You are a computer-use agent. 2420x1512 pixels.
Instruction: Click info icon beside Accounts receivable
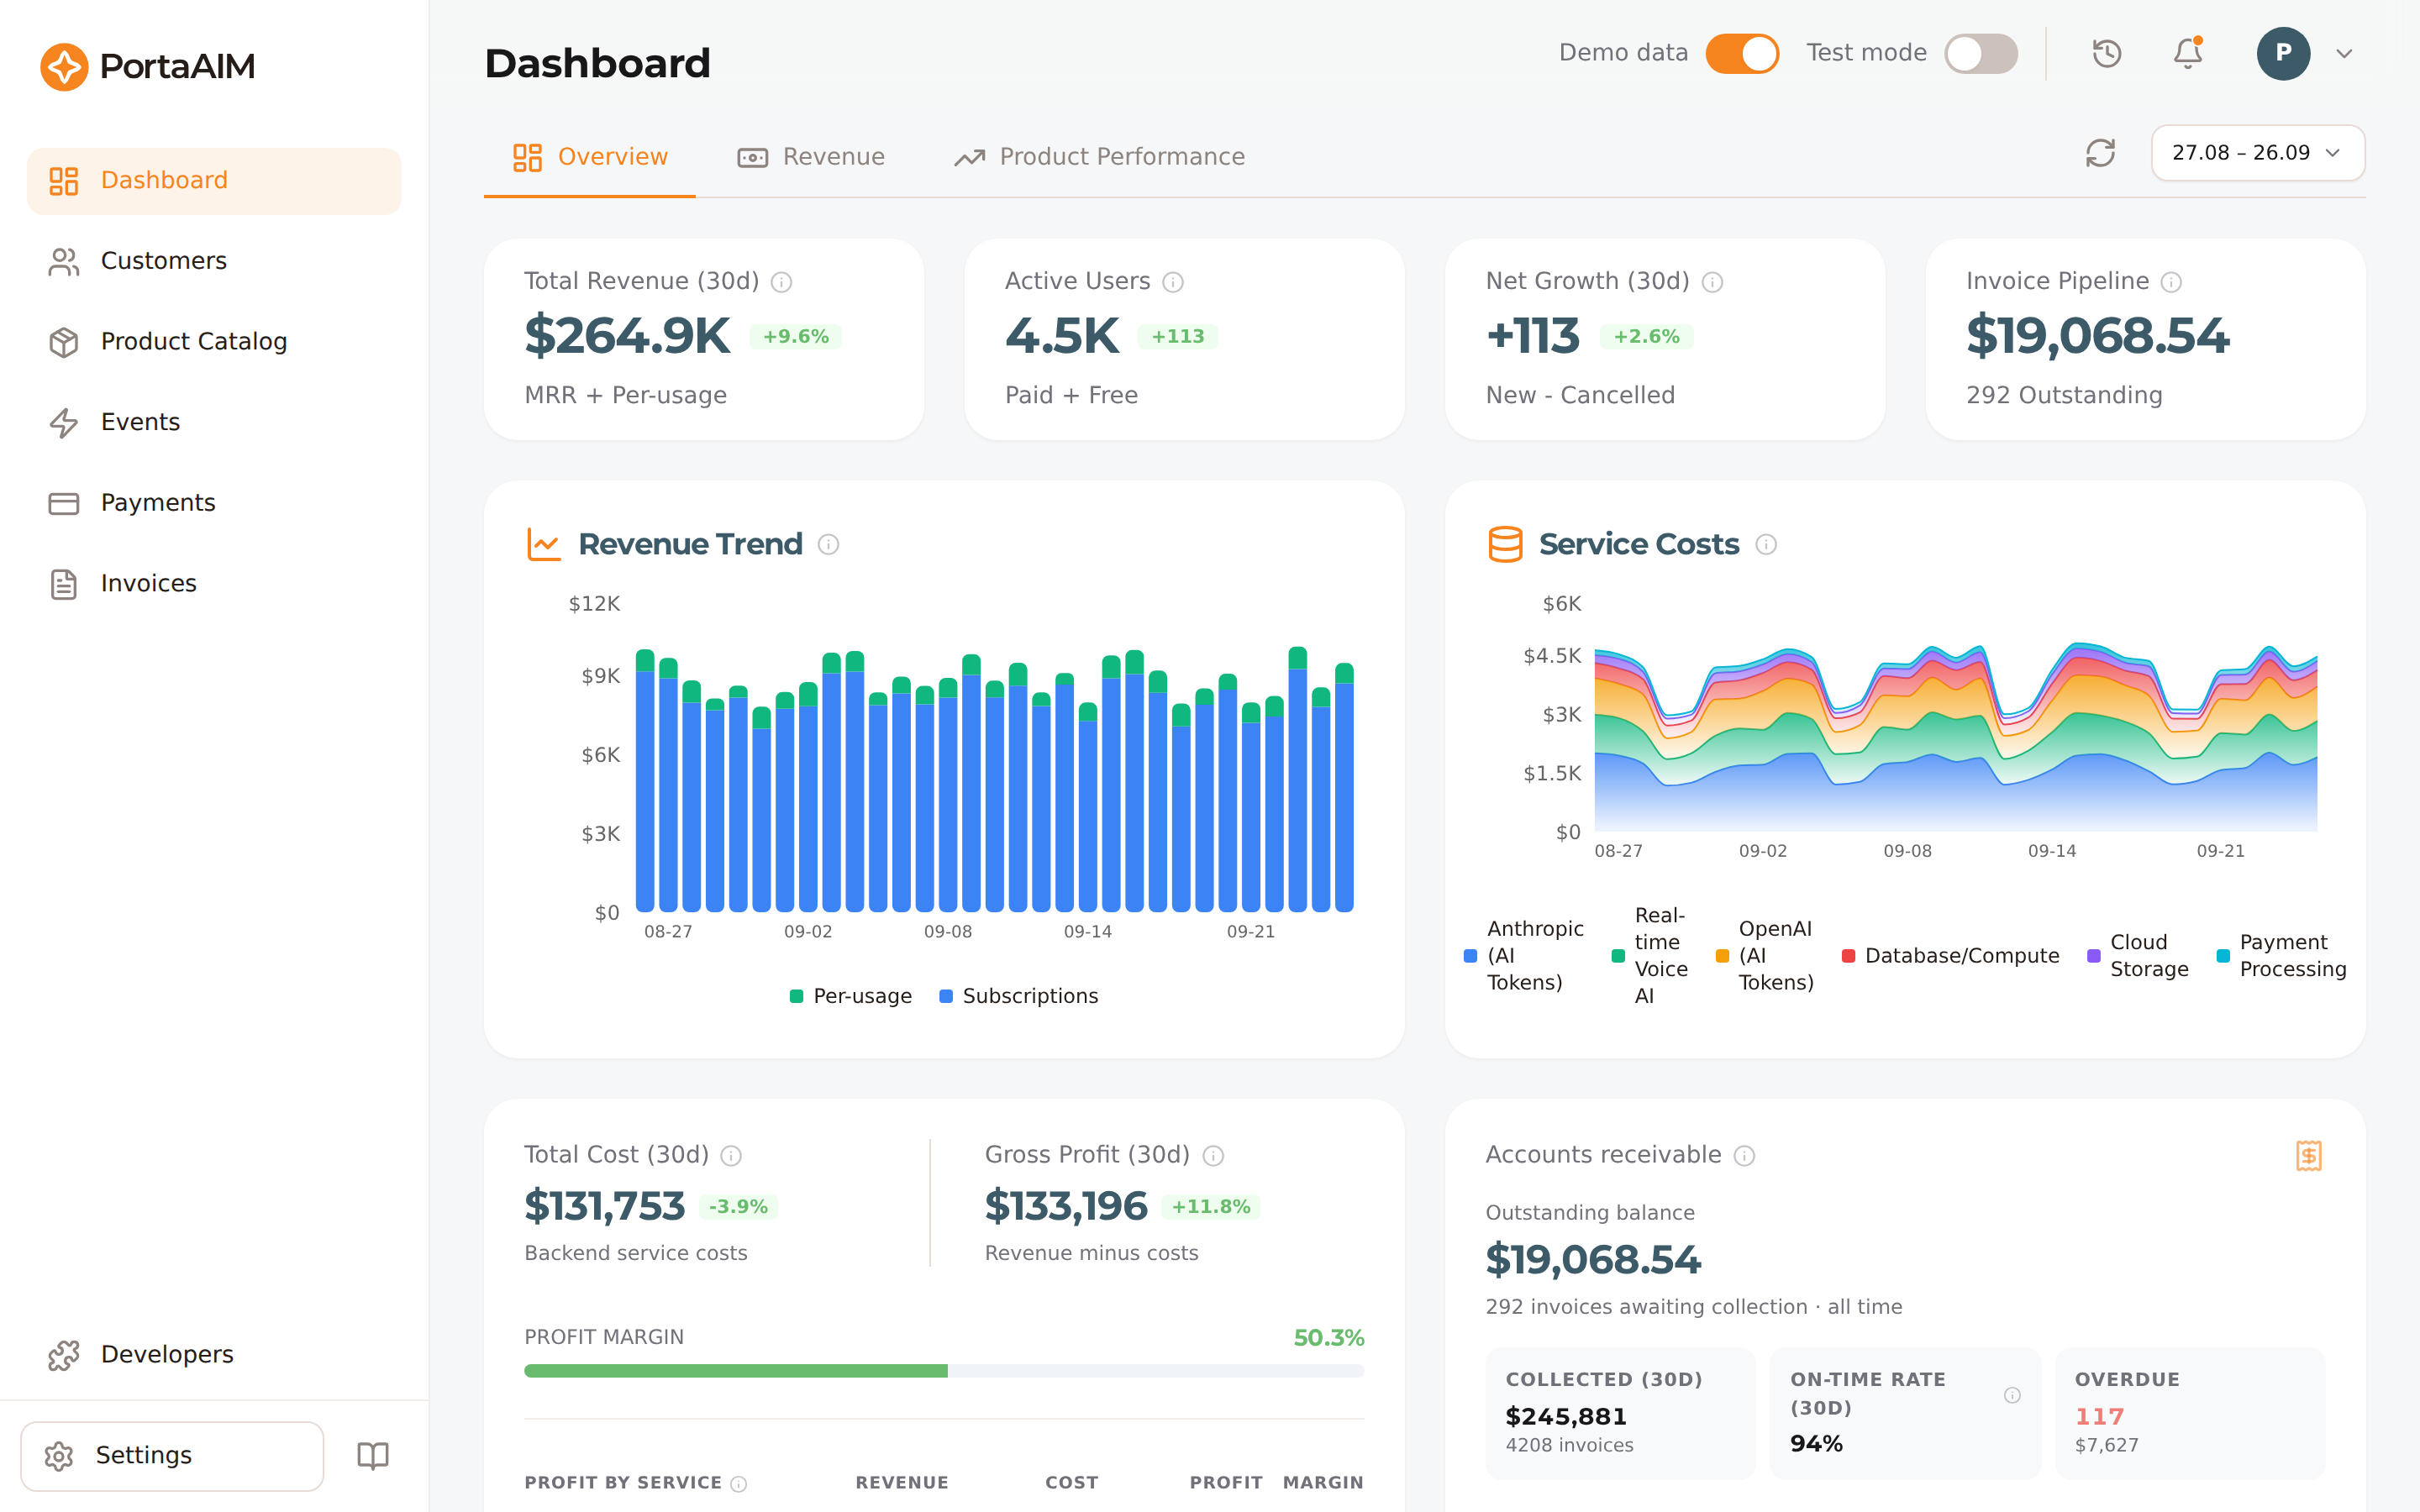point(1744,1156)
